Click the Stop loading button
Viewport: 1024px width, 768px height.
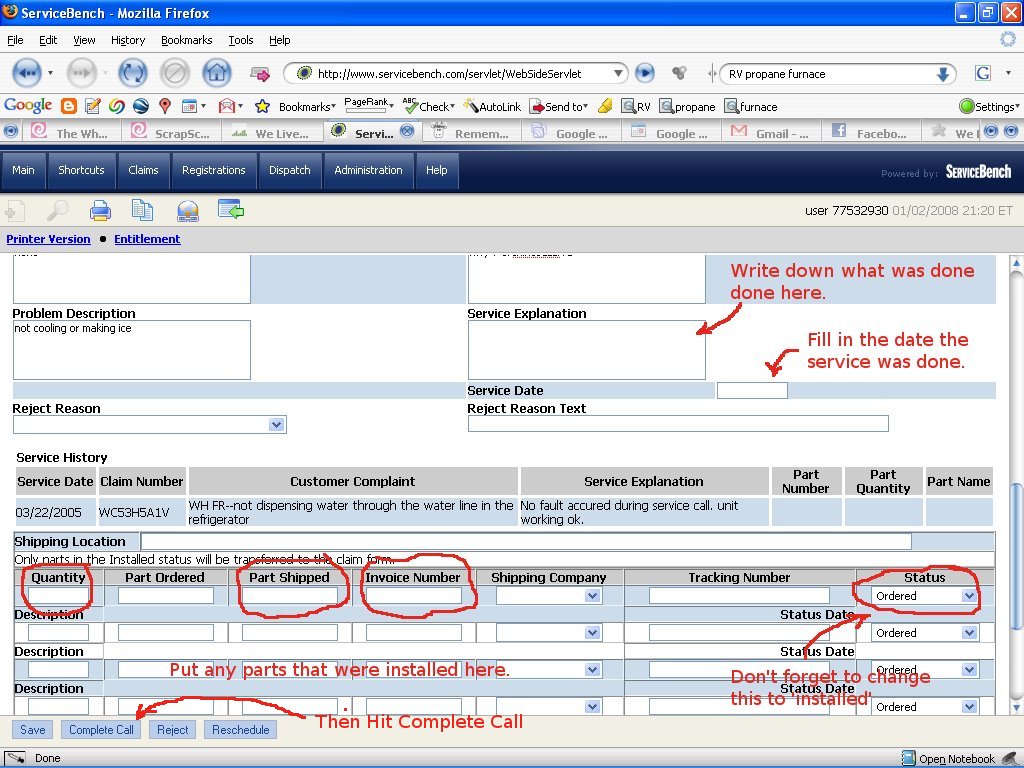174,72
